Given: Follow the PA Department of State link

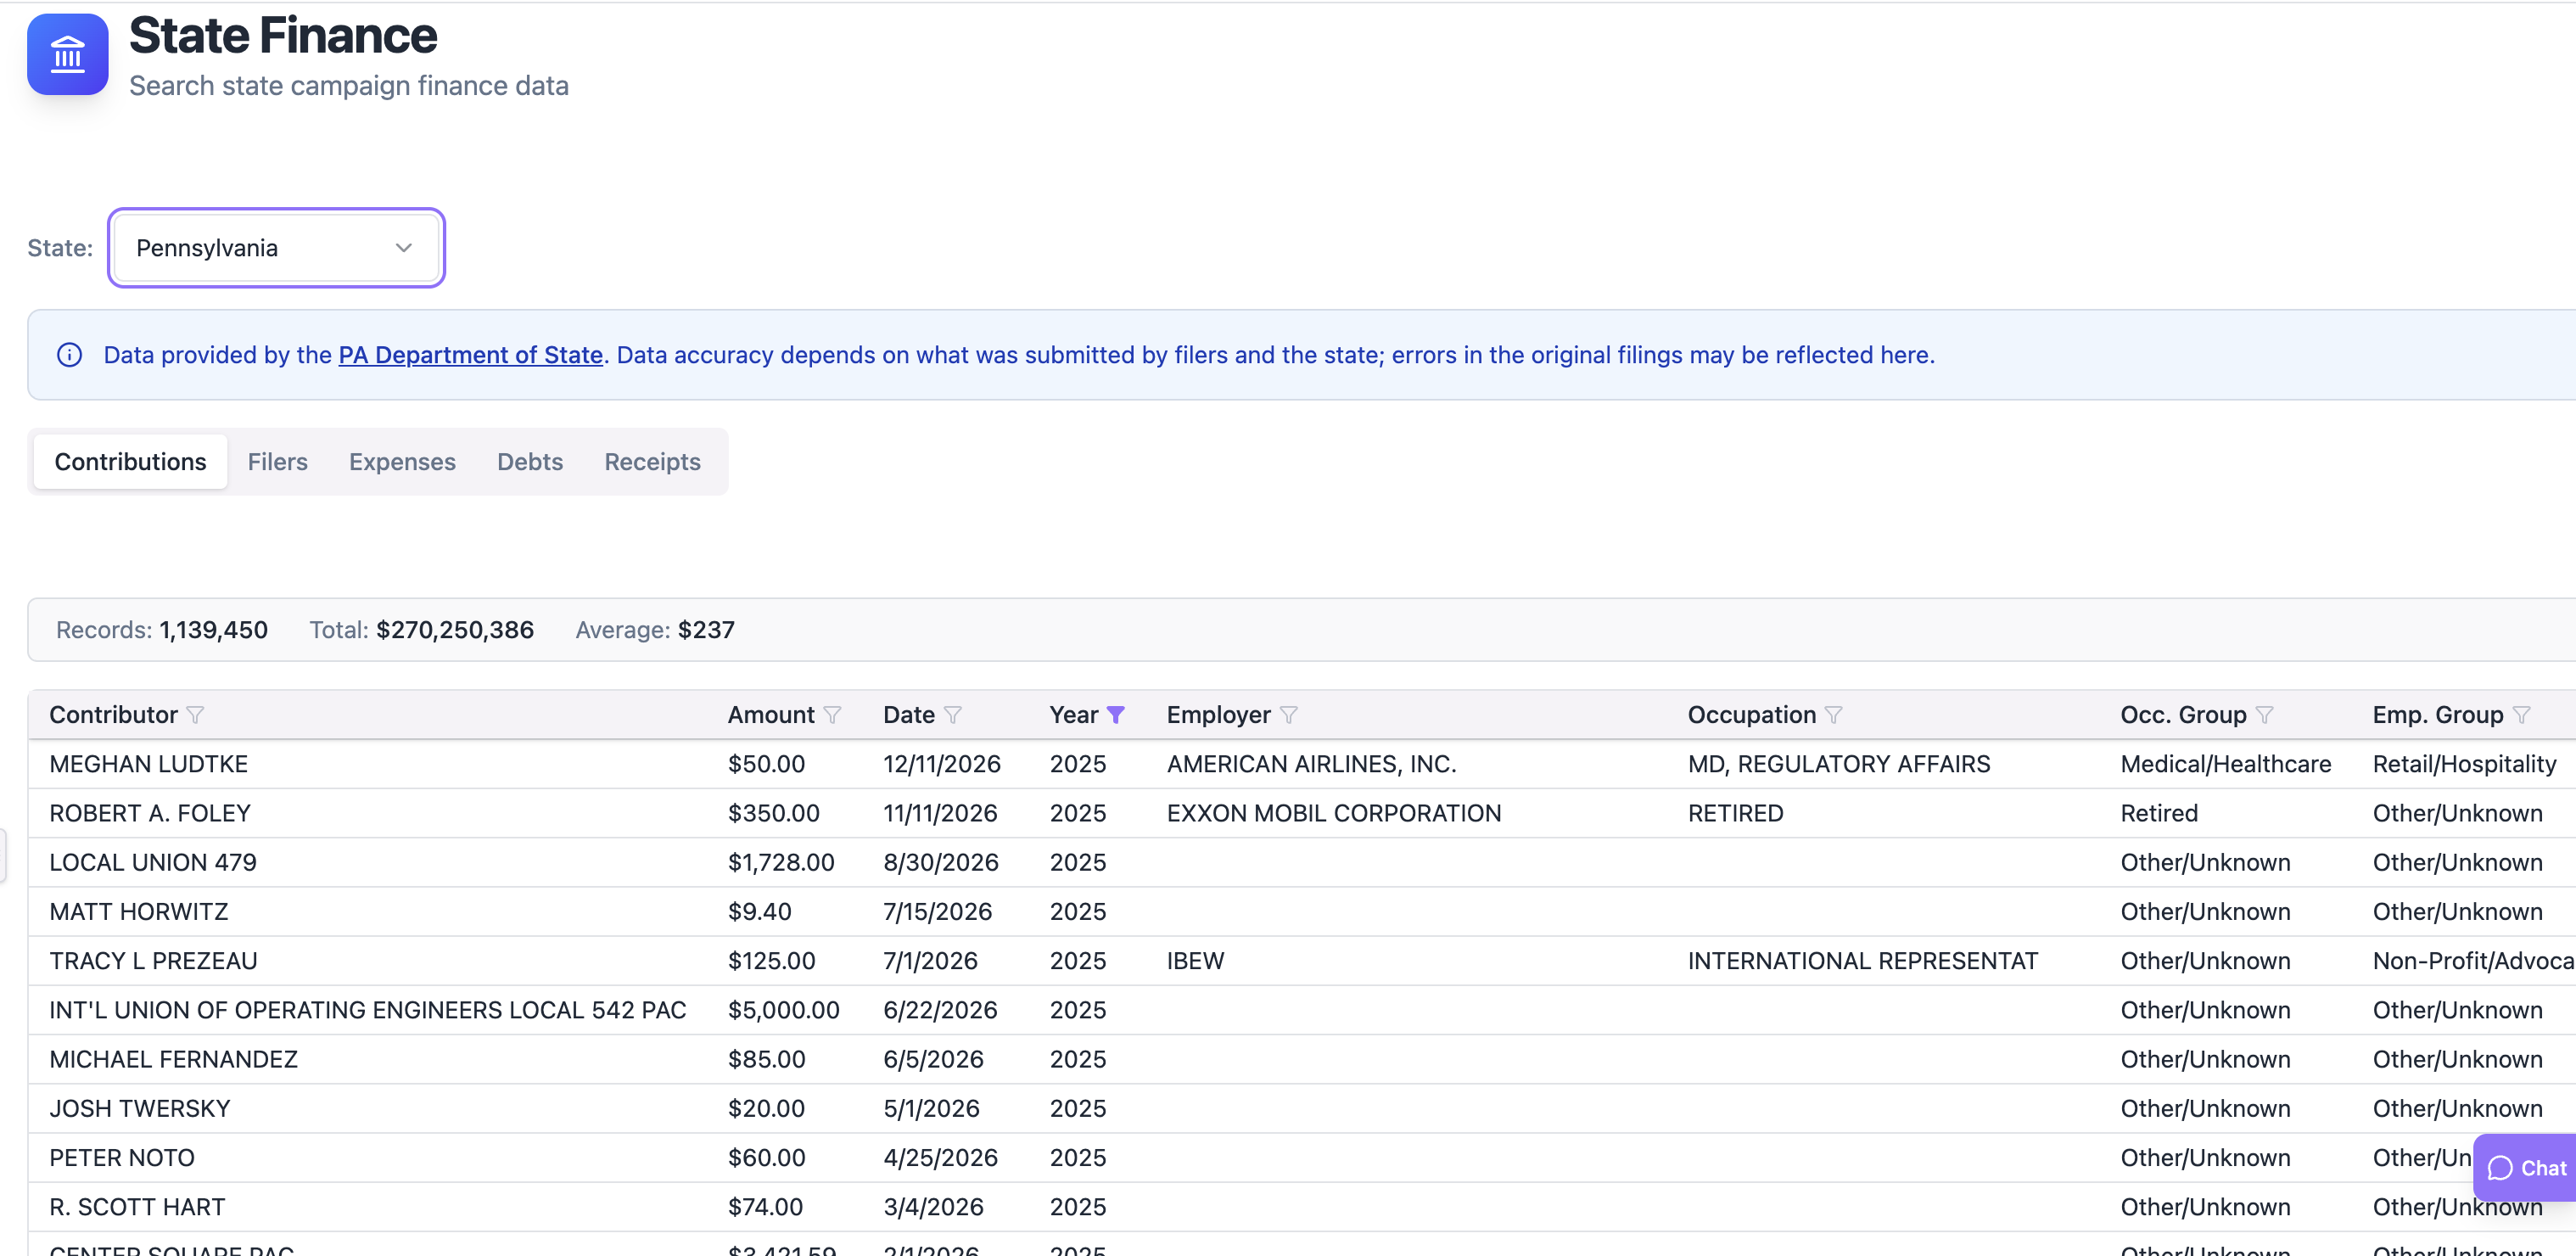Looking at the screenshot, I should click(x=470, y=355).
